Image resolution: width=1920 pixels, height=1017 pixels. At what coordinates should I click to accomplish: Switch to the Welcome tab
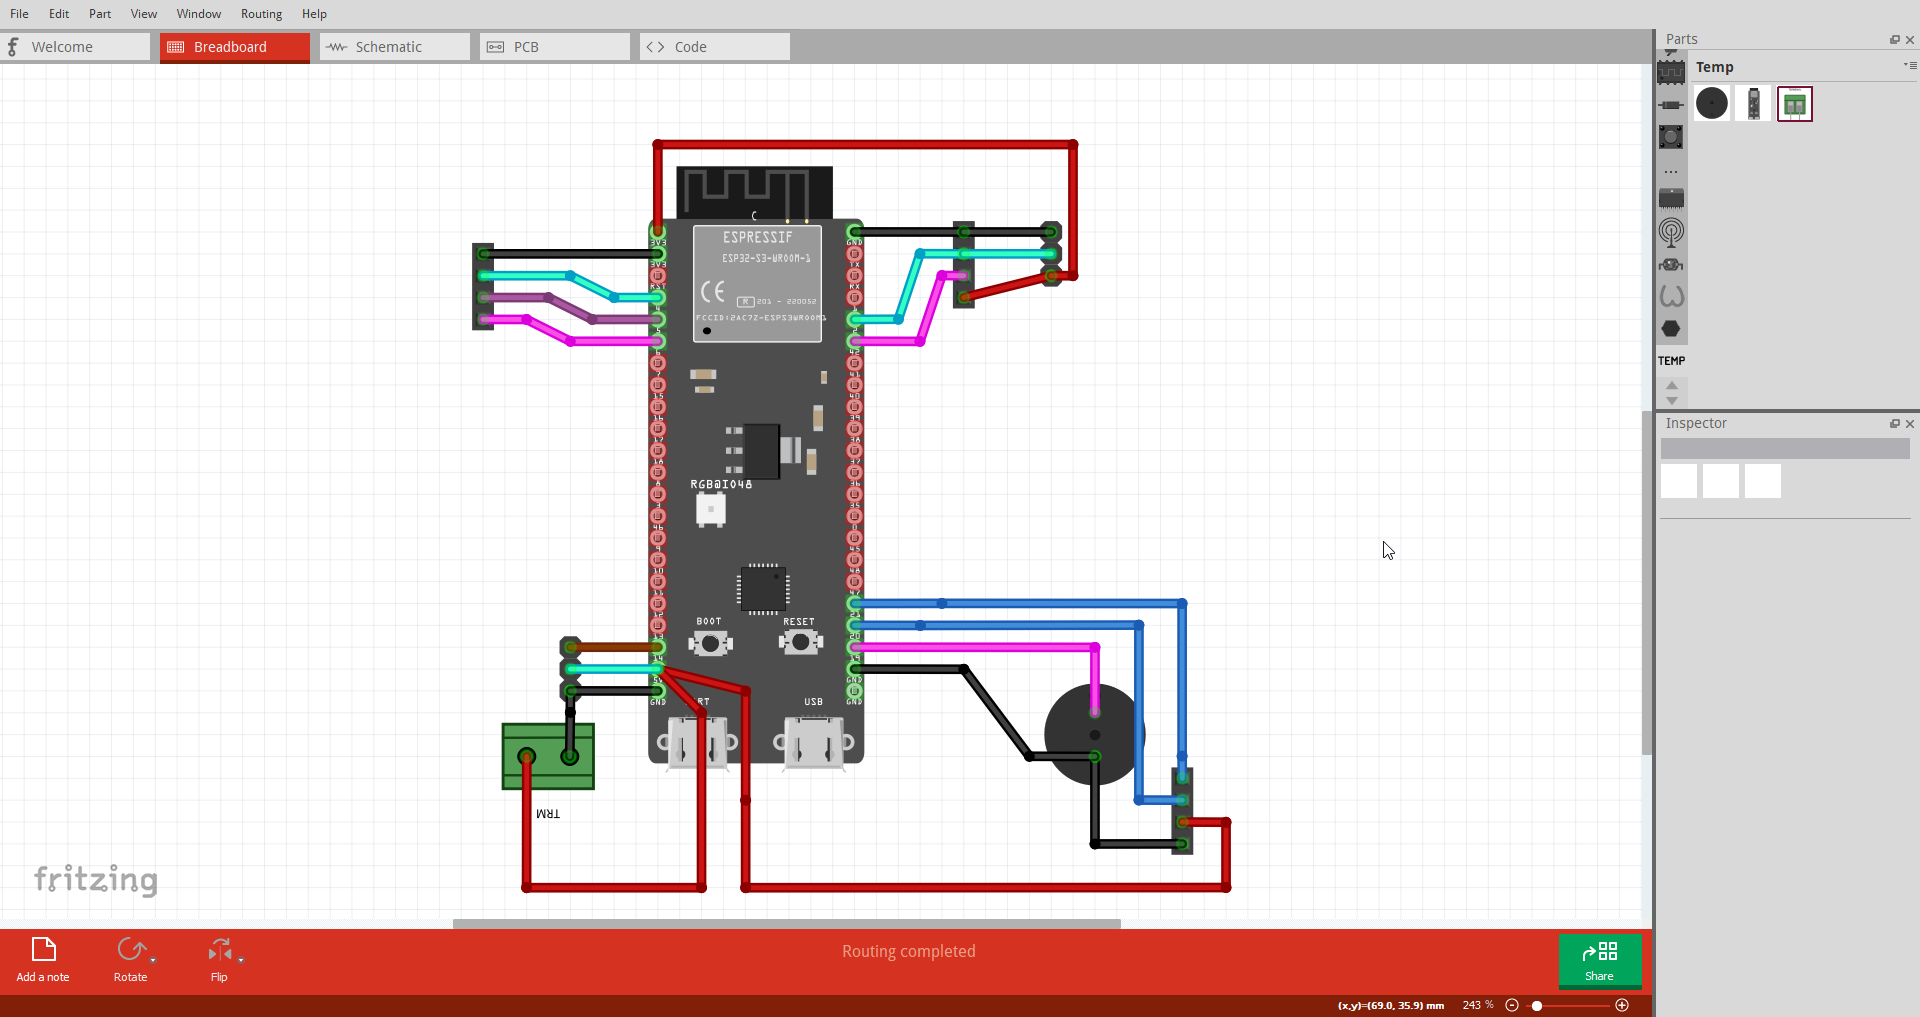tap(75, 47)
